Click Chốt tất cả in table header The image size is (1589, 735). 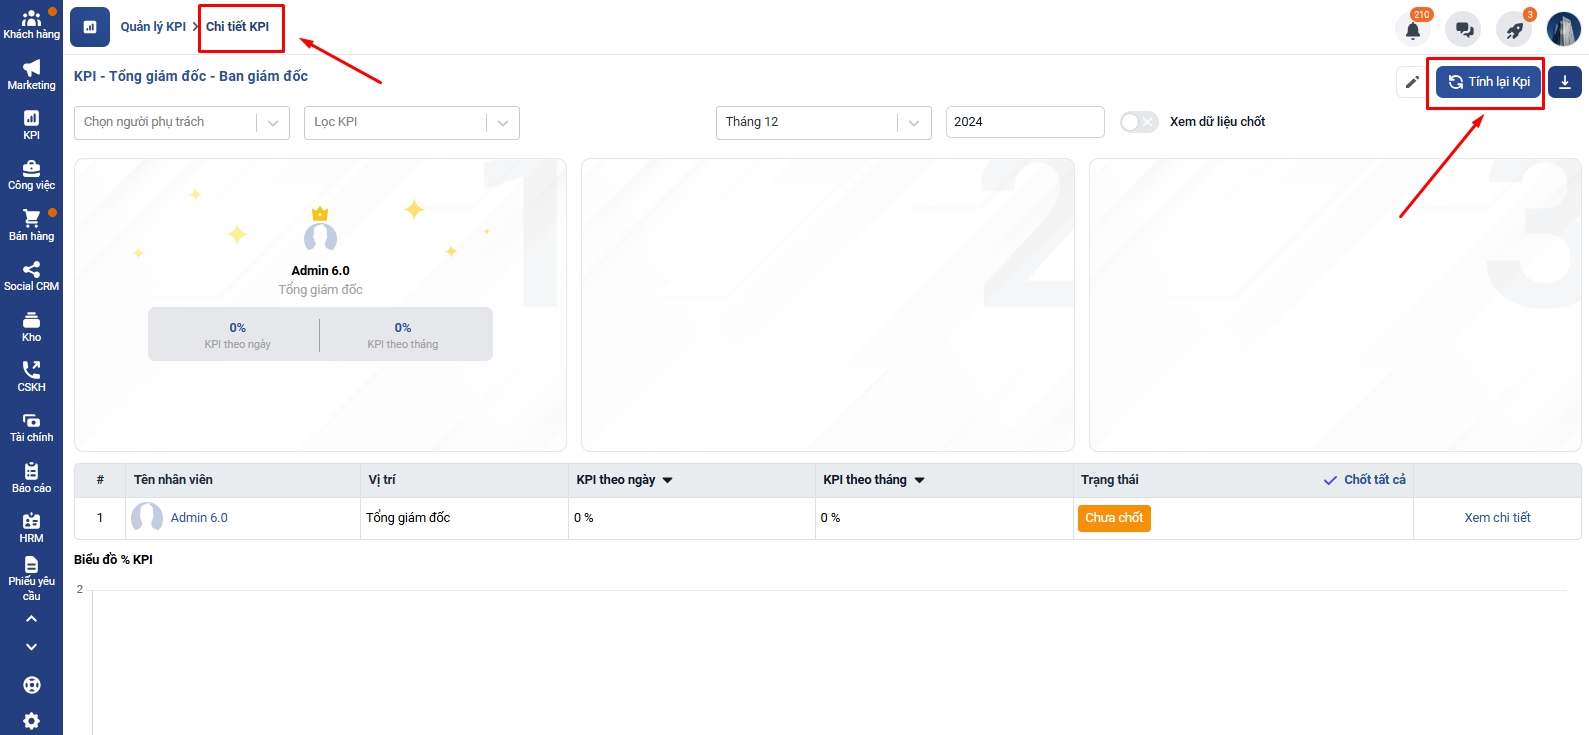[1365, 480]
